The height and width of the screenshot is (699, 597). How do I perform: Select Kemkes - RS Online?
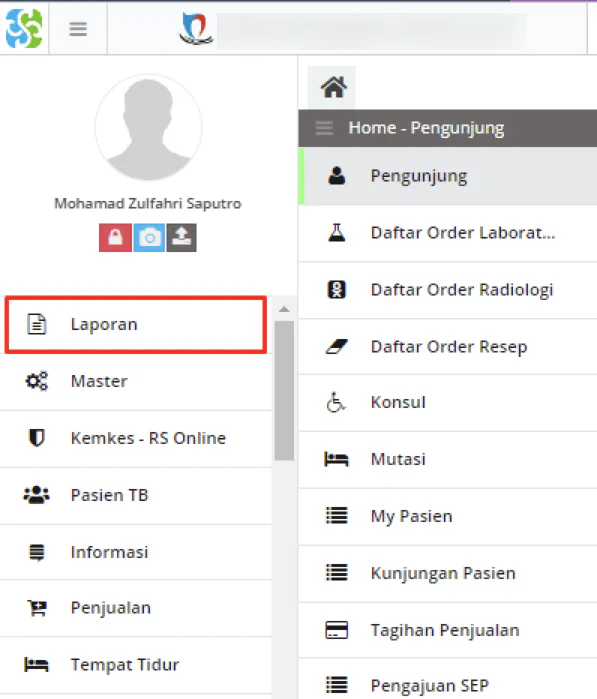tap(136, 439)
